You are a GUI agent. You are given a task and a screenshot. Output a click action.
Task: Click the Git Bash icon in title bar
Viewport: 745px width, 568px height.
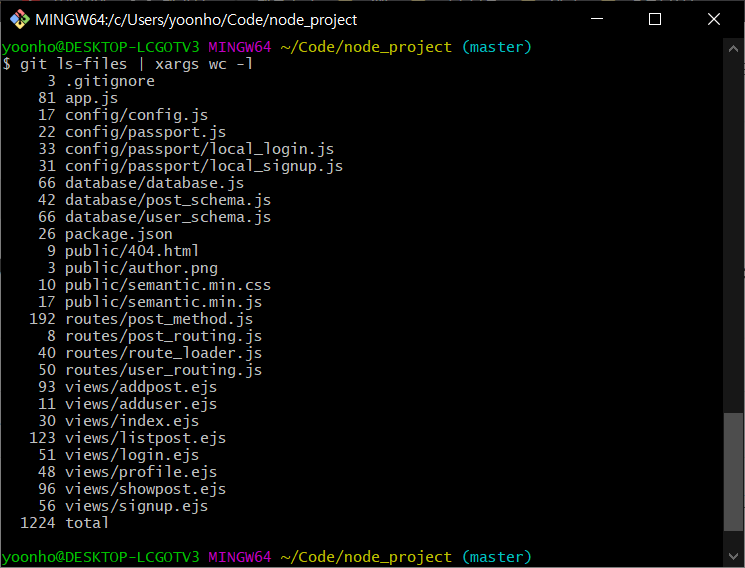point(19,19)
